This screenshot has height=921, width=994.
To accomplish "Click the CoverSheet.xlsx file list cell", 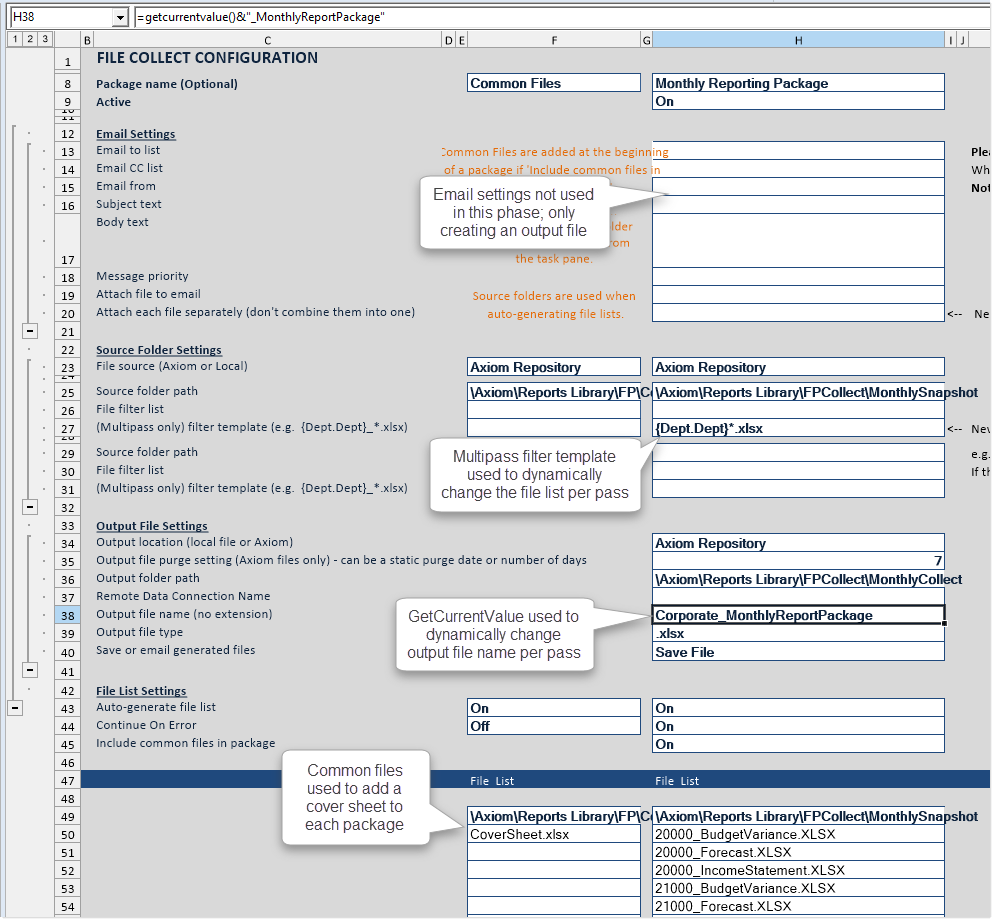I will point(553,834).
